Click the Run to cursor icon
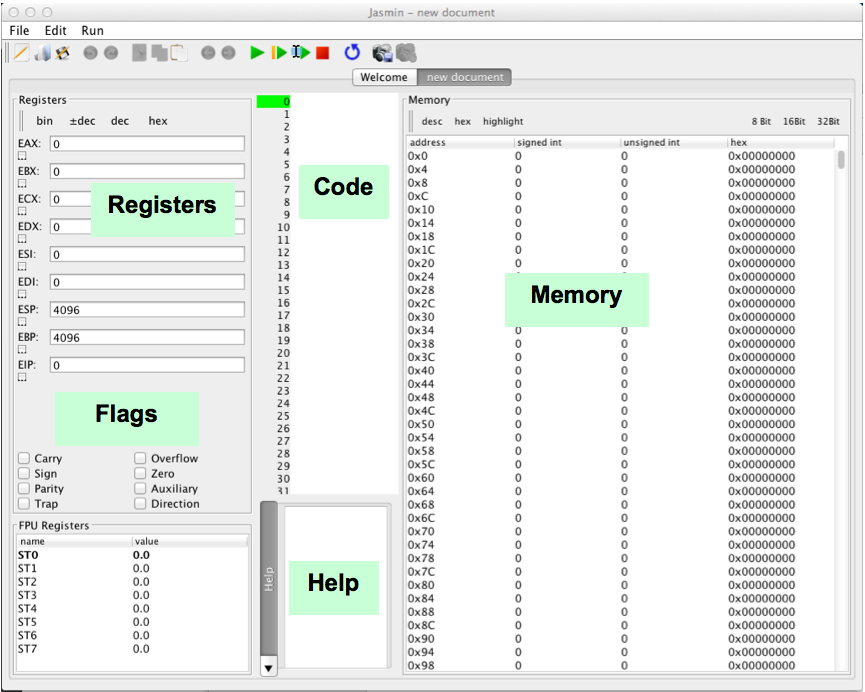The width and height of the screenshot is (865, 692). pos(300,52)
